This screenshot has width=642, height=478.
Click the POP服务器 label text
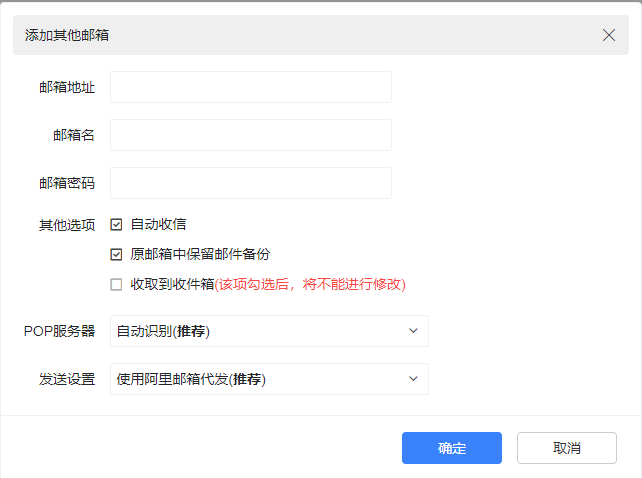click(59, 331)
